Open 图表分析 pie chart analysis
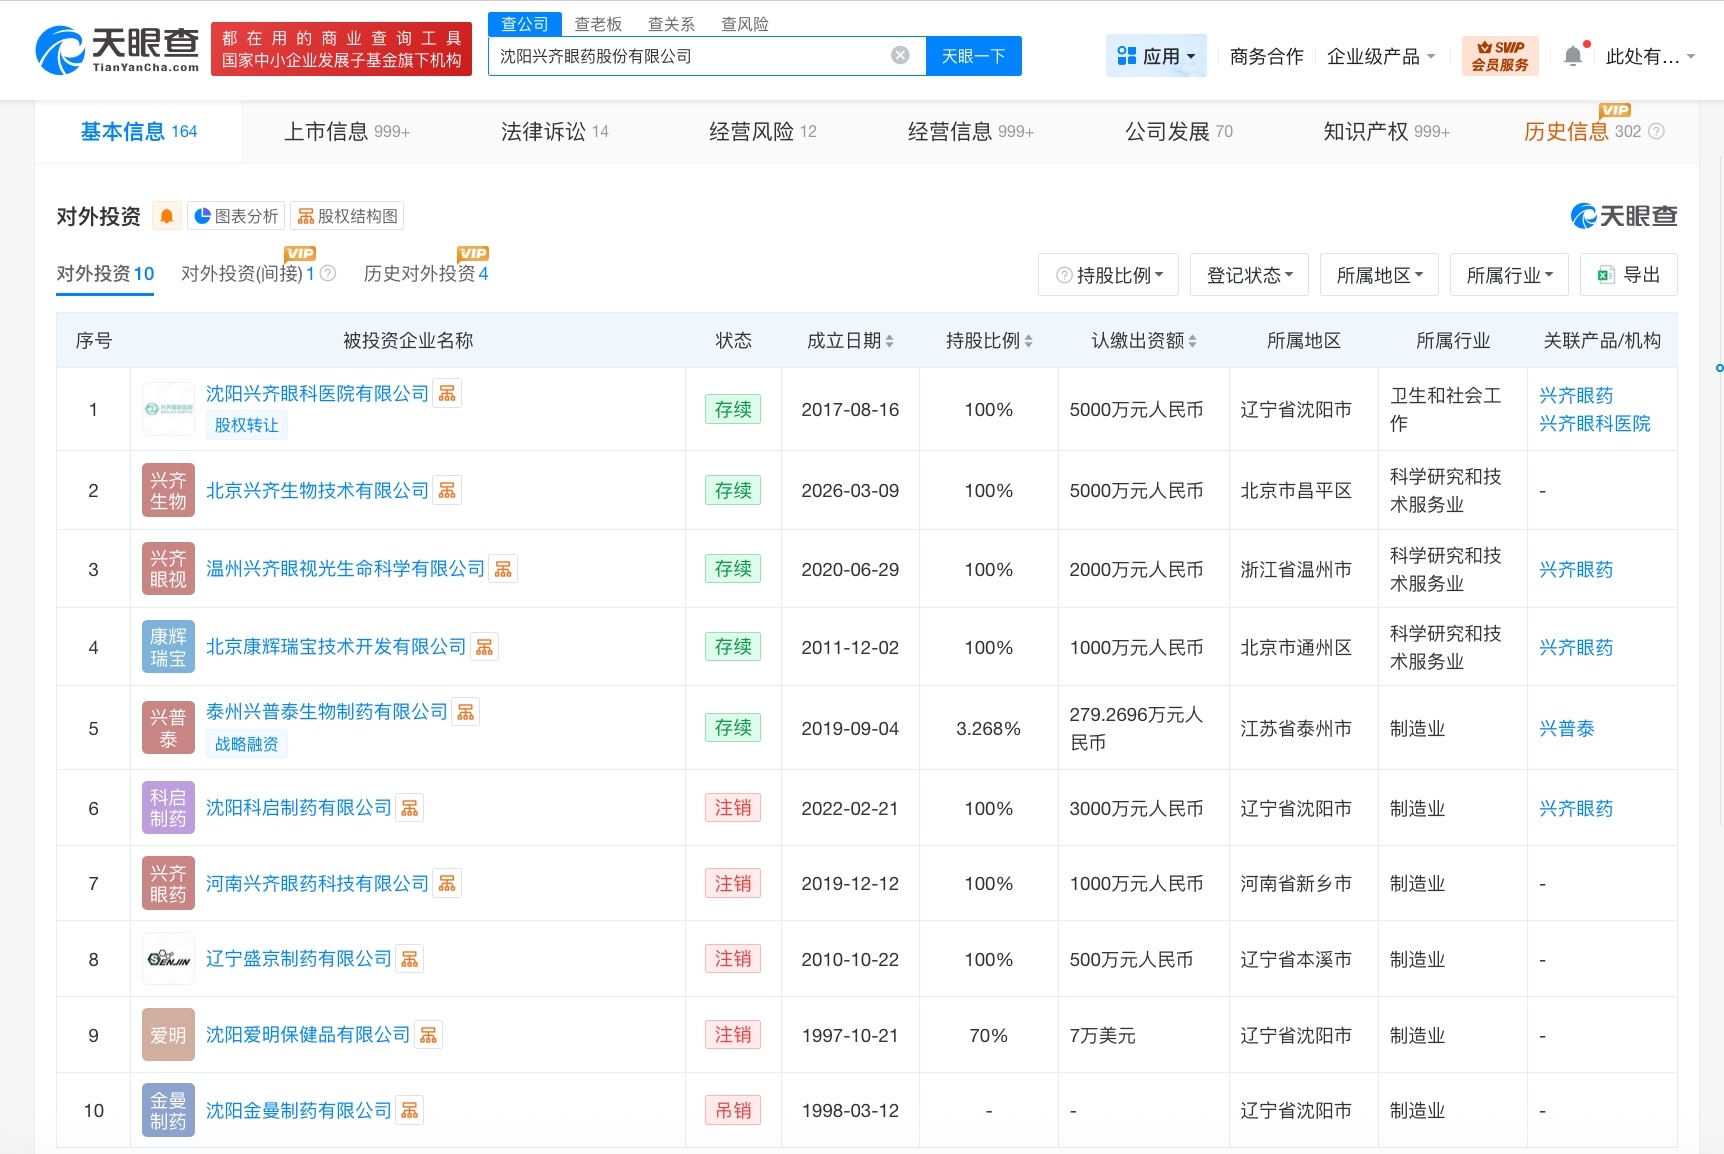1724x1154 pixels. 235,215
